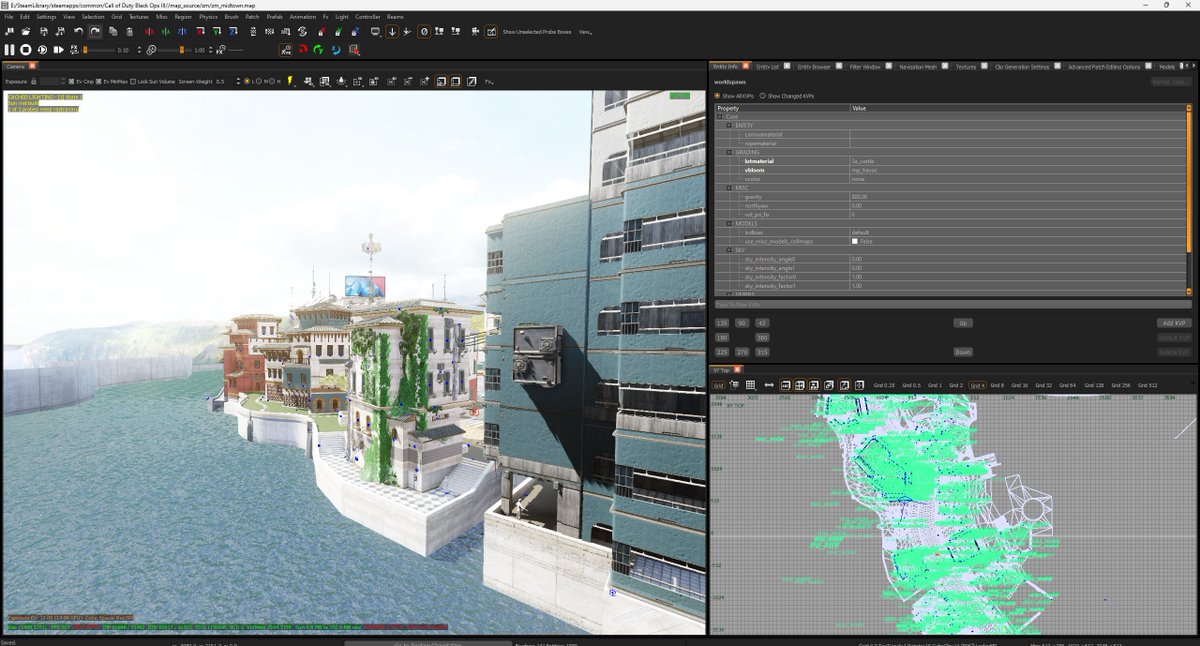Click the grid dots icon in XY Top toolbar
The image size is (1200, 646).
coord(749,384)
